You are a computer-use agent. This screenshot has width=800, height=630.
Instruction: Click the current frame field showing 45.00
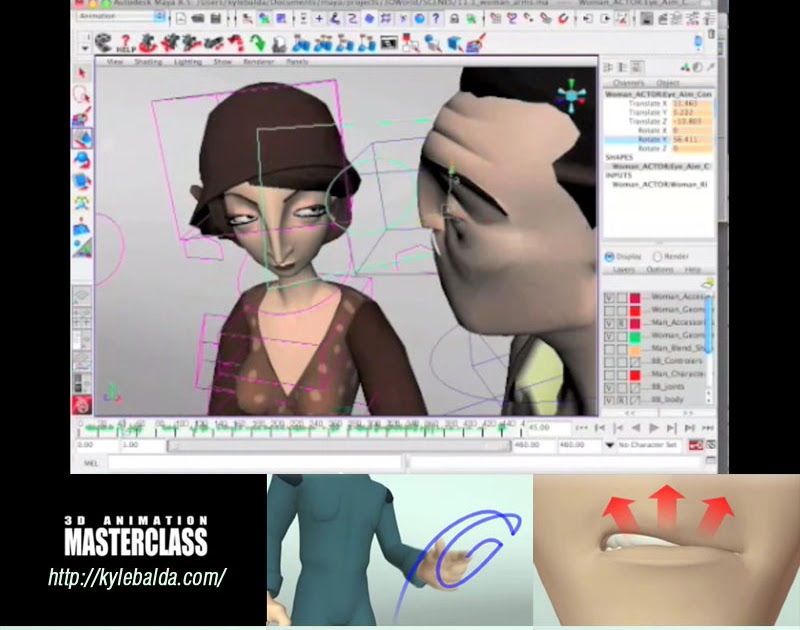pos(548,428)
